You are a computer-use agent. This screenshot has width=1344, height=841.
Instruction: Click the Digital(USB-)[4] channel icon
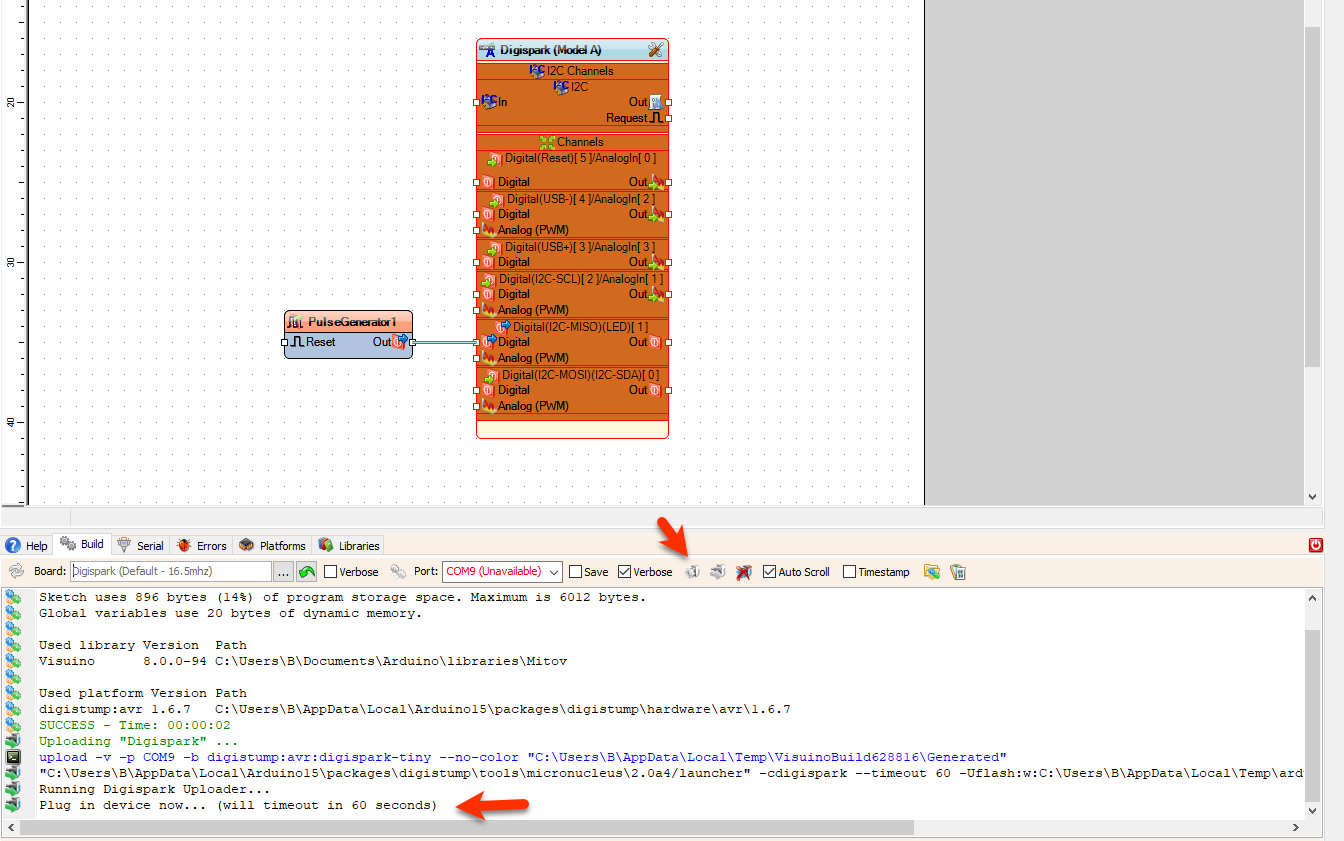[x=497, y=199]
